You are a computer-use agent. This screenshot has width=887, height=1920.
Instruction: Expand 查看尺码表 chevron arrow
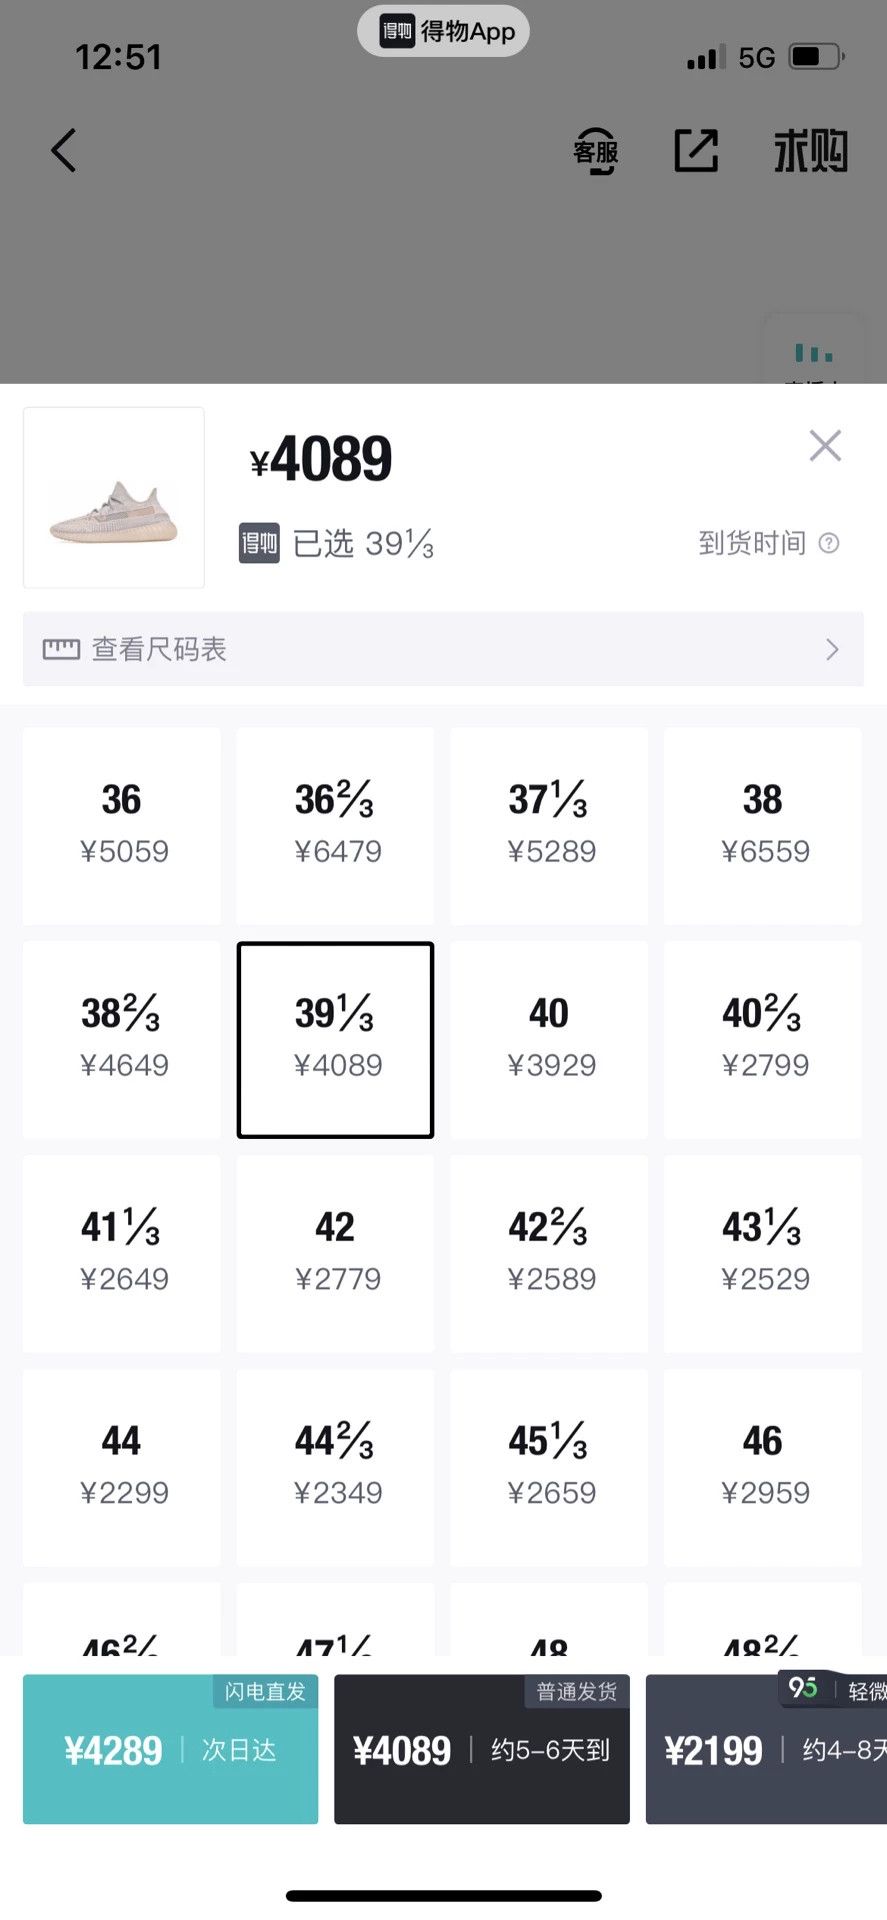point(832,650)
